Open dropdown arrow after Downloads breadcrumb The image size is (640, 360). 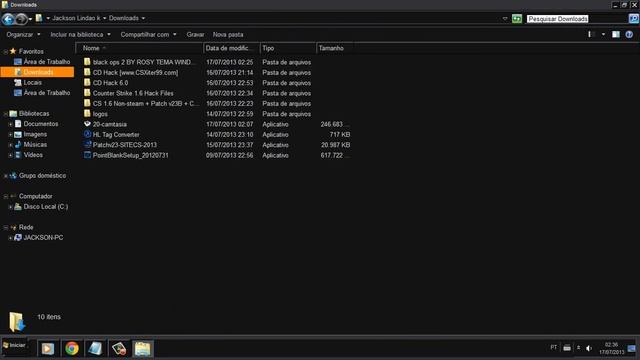(143, 18)
